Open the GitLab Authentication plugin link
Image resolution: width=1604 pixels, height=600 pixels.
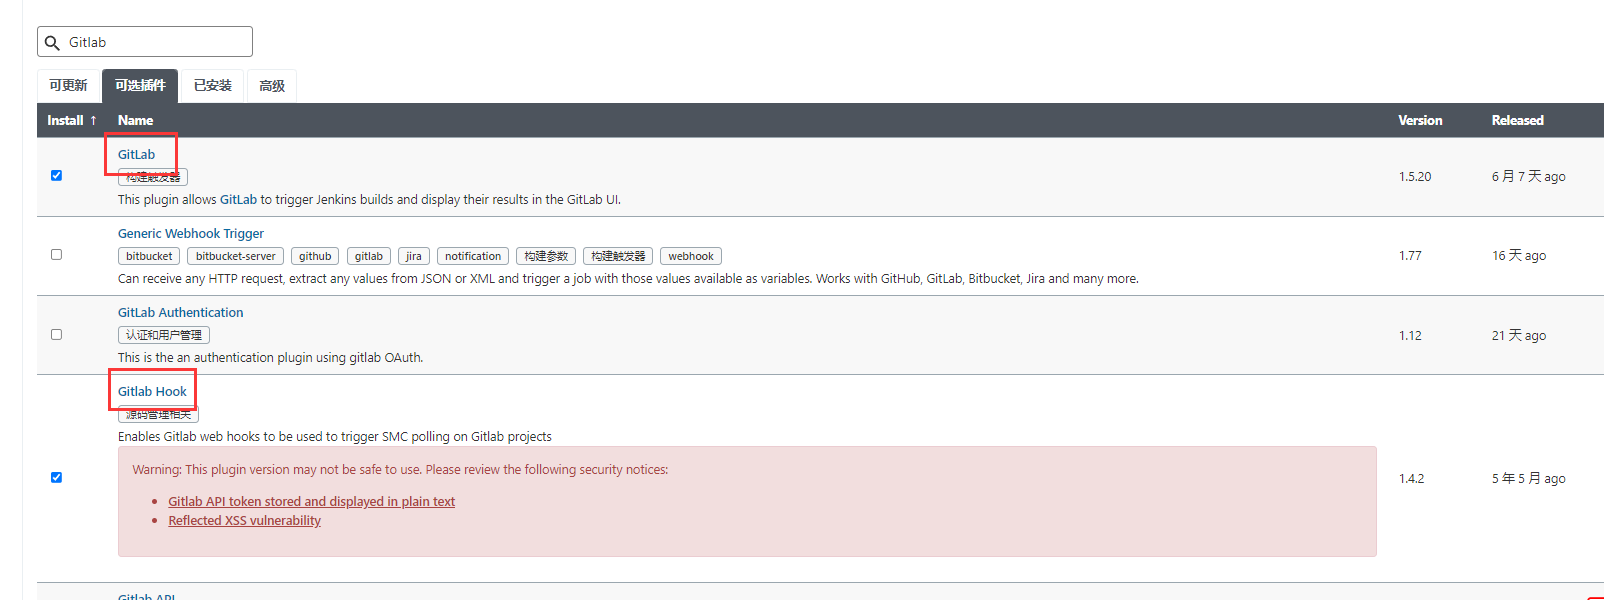[x=180, y=312]
